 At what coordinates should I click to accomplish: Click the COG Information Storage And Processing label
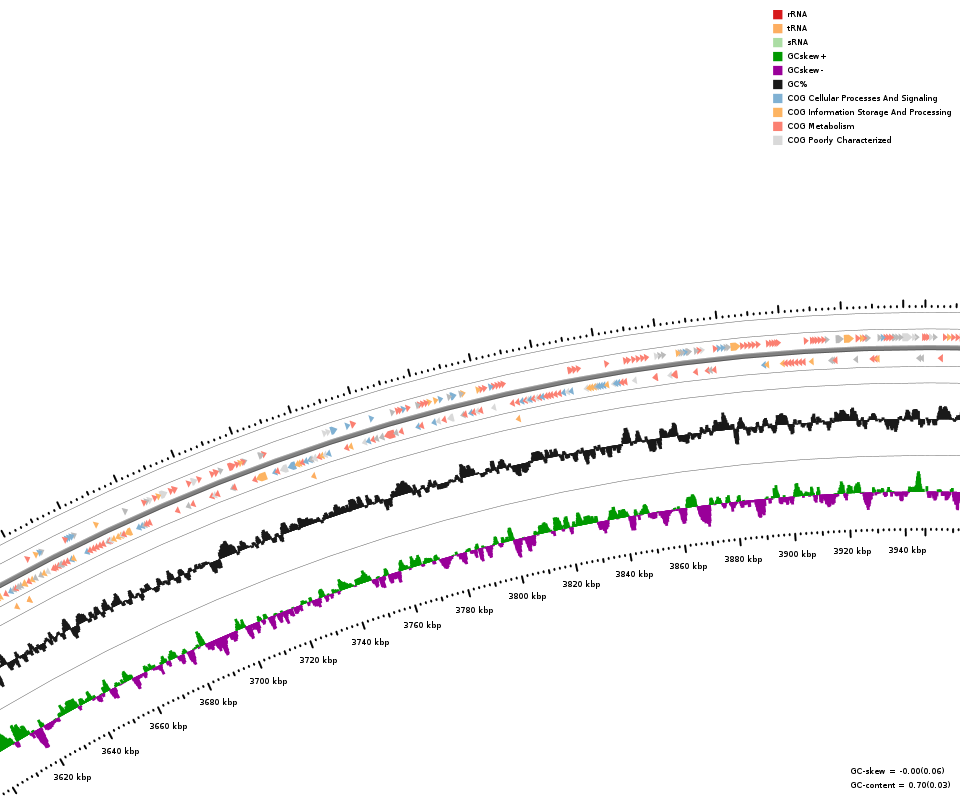point(869,112)
